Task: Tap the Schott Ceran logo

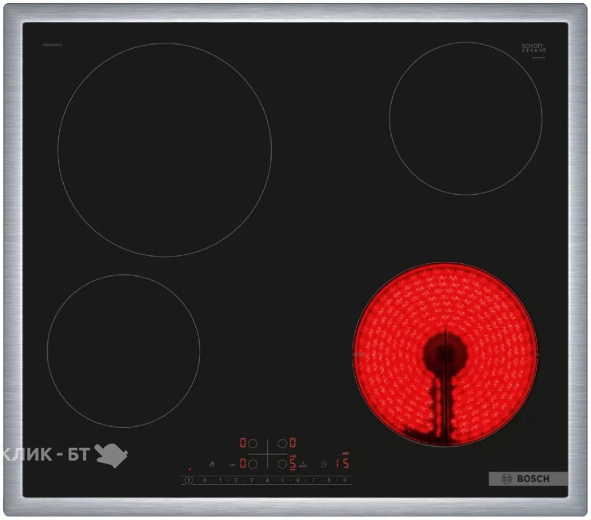Action: pyautogui.click(x=533, y=48)
